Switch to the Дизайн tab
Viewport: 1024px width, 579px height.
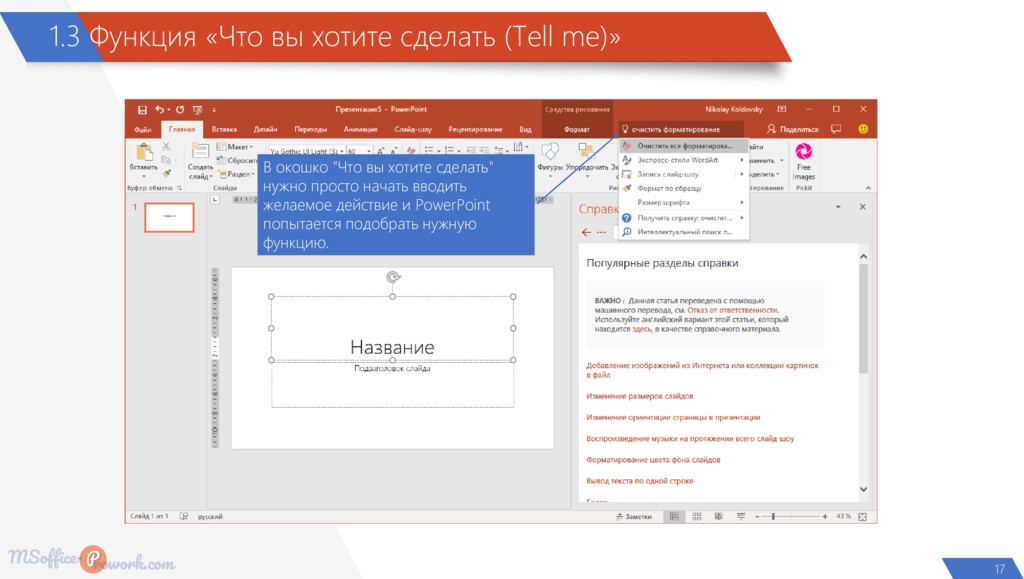pyautogui.click(x=265, y=129)
